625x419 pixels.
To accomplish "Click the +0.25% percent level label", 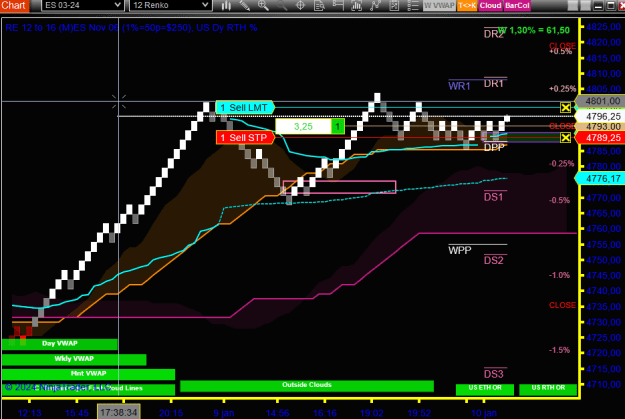I will [x=562, y=89].
